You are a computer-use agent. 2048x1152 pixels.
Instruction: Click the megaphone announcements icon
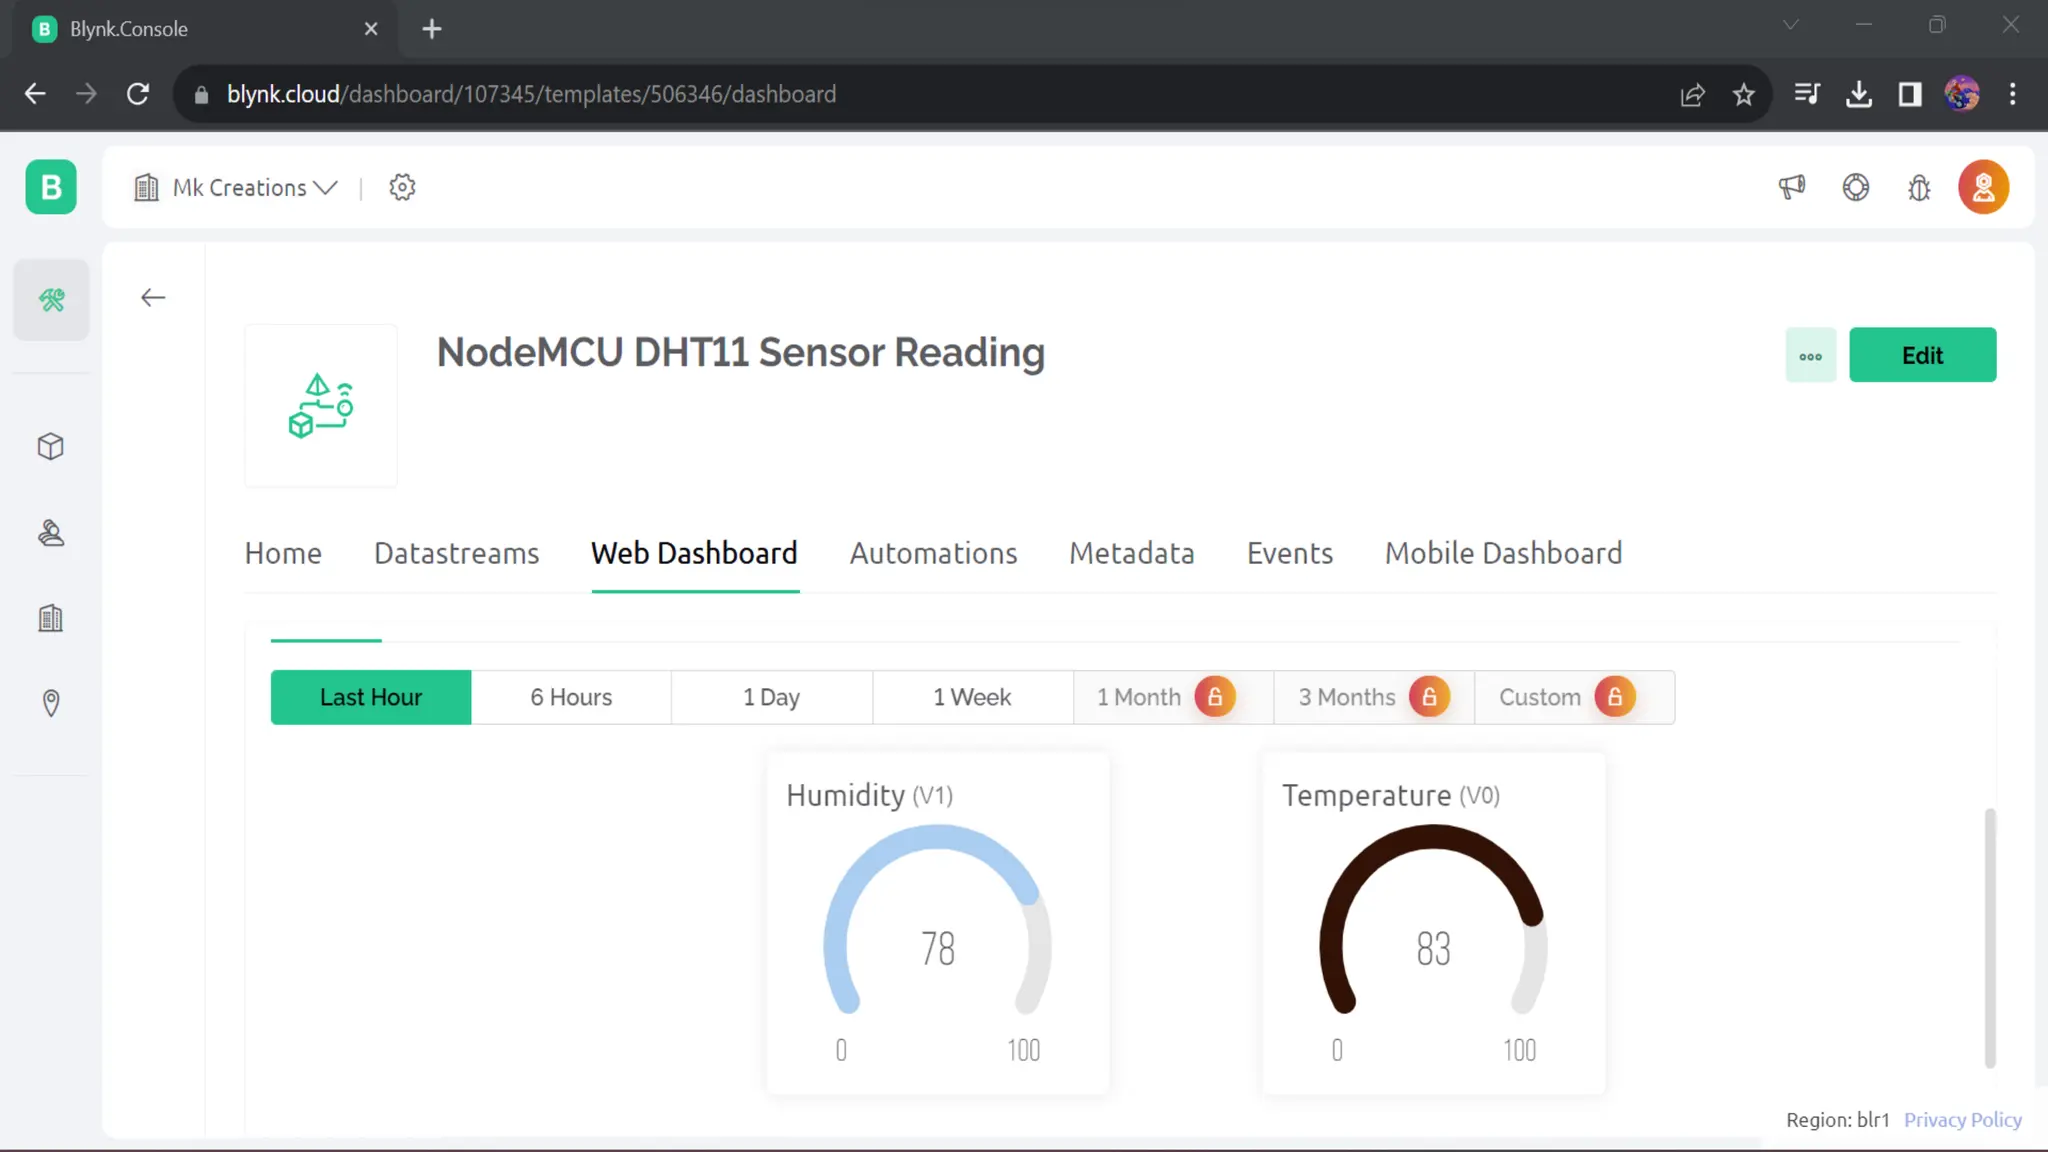pos(1792,187)
